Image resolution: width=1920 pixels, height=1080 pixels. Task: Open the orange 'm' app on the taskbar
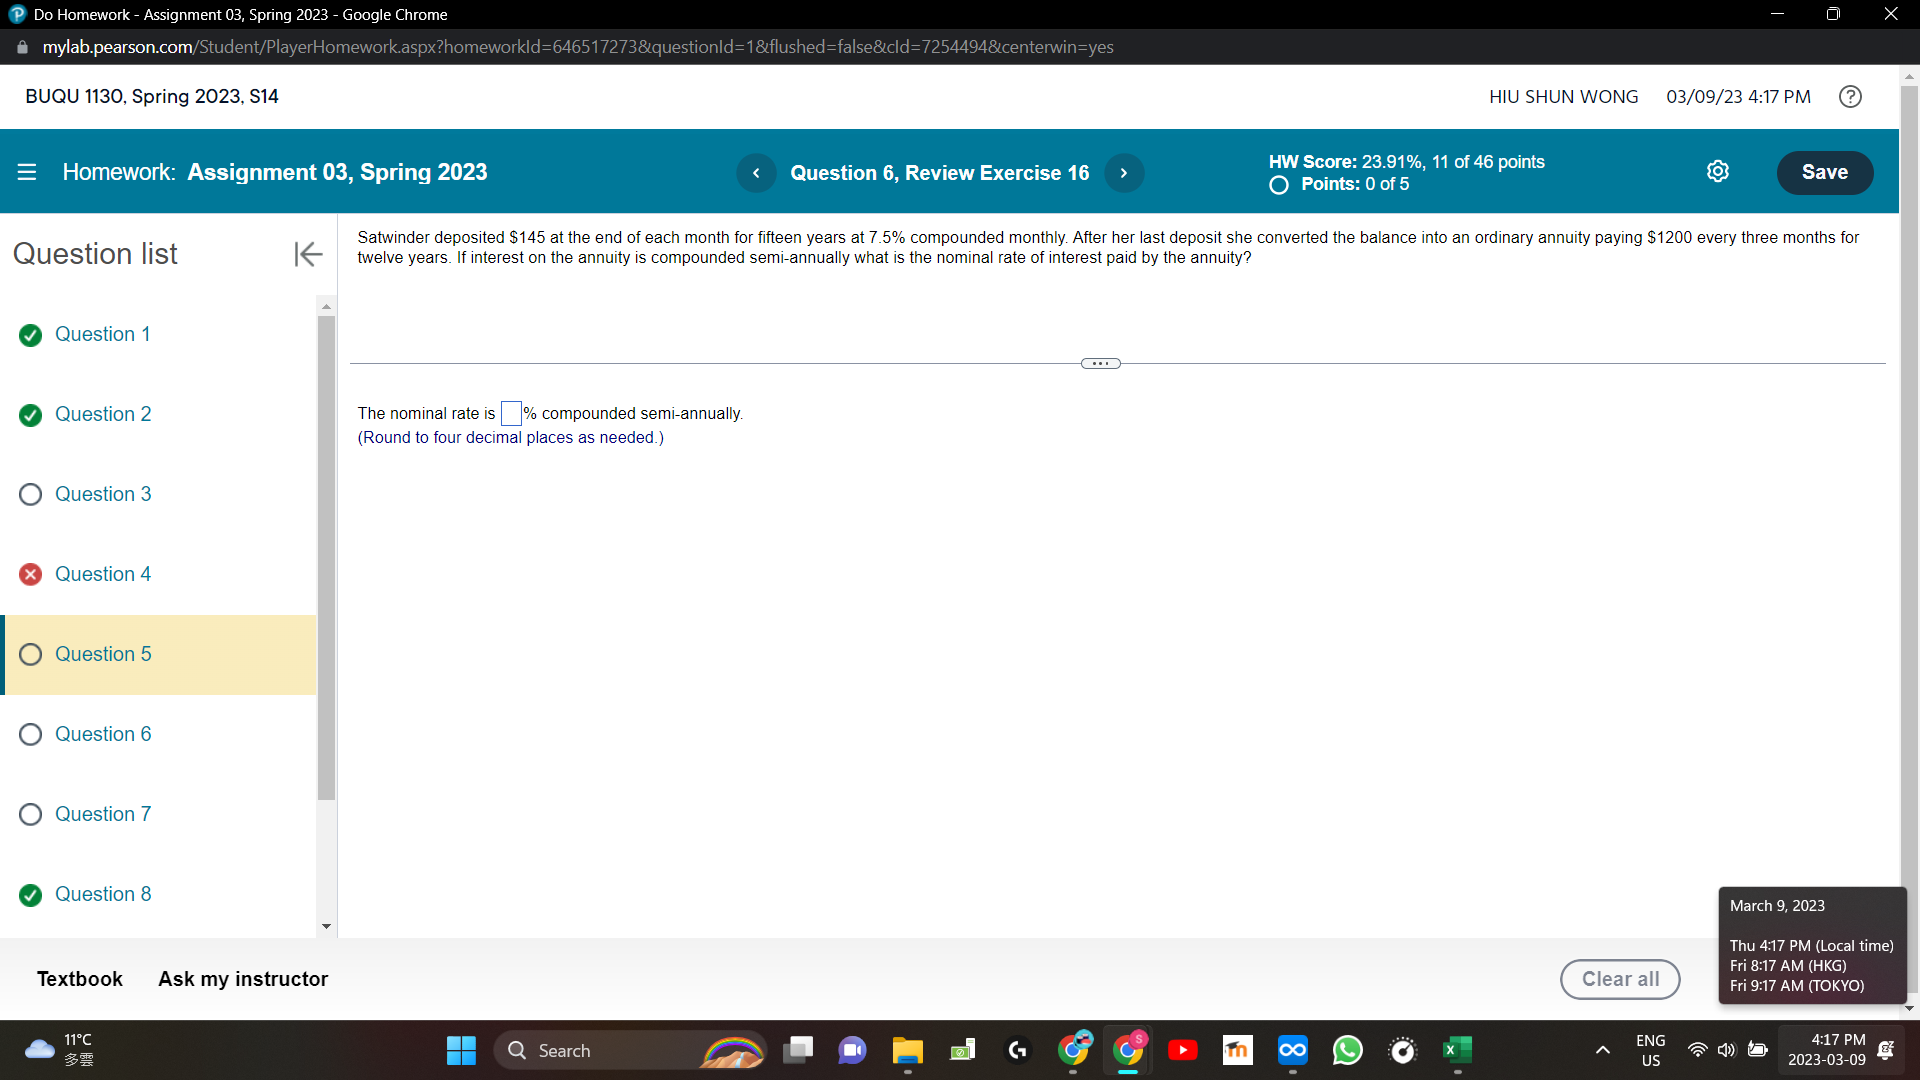click(x=1237, y=1050)
